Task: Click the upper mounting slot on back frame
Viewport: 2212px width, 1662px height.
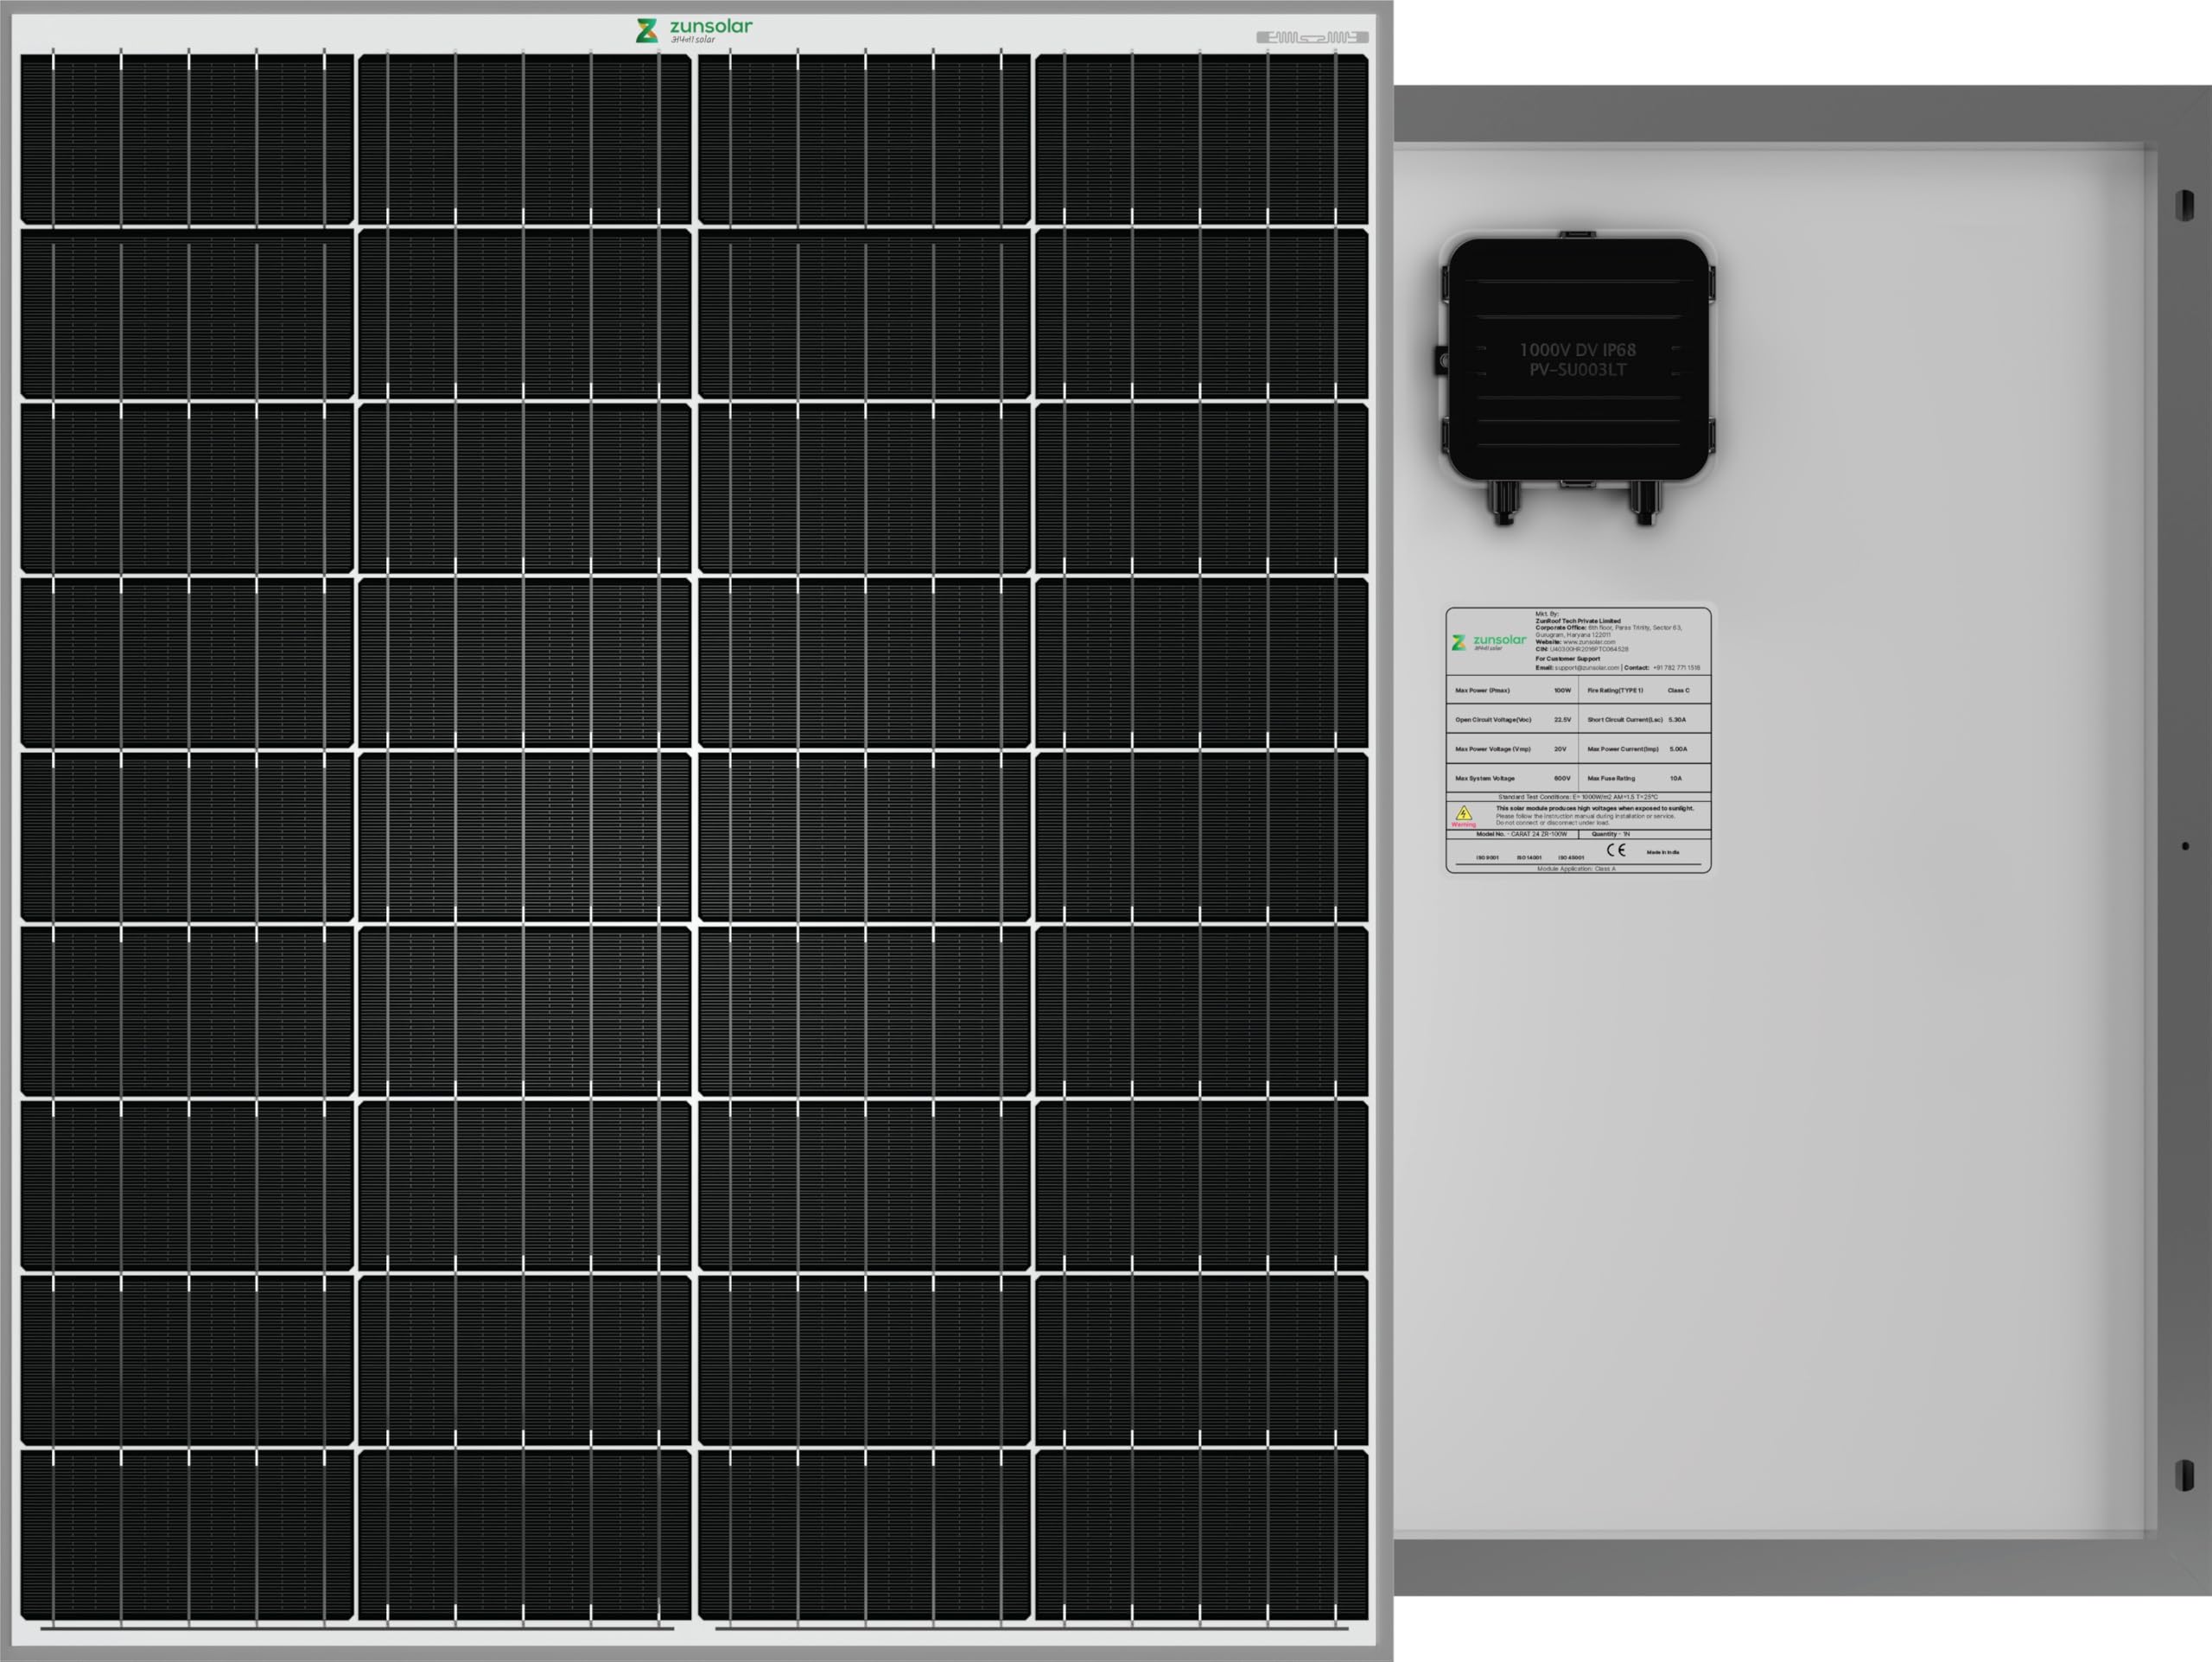Action: click(x=2185, y=206)
